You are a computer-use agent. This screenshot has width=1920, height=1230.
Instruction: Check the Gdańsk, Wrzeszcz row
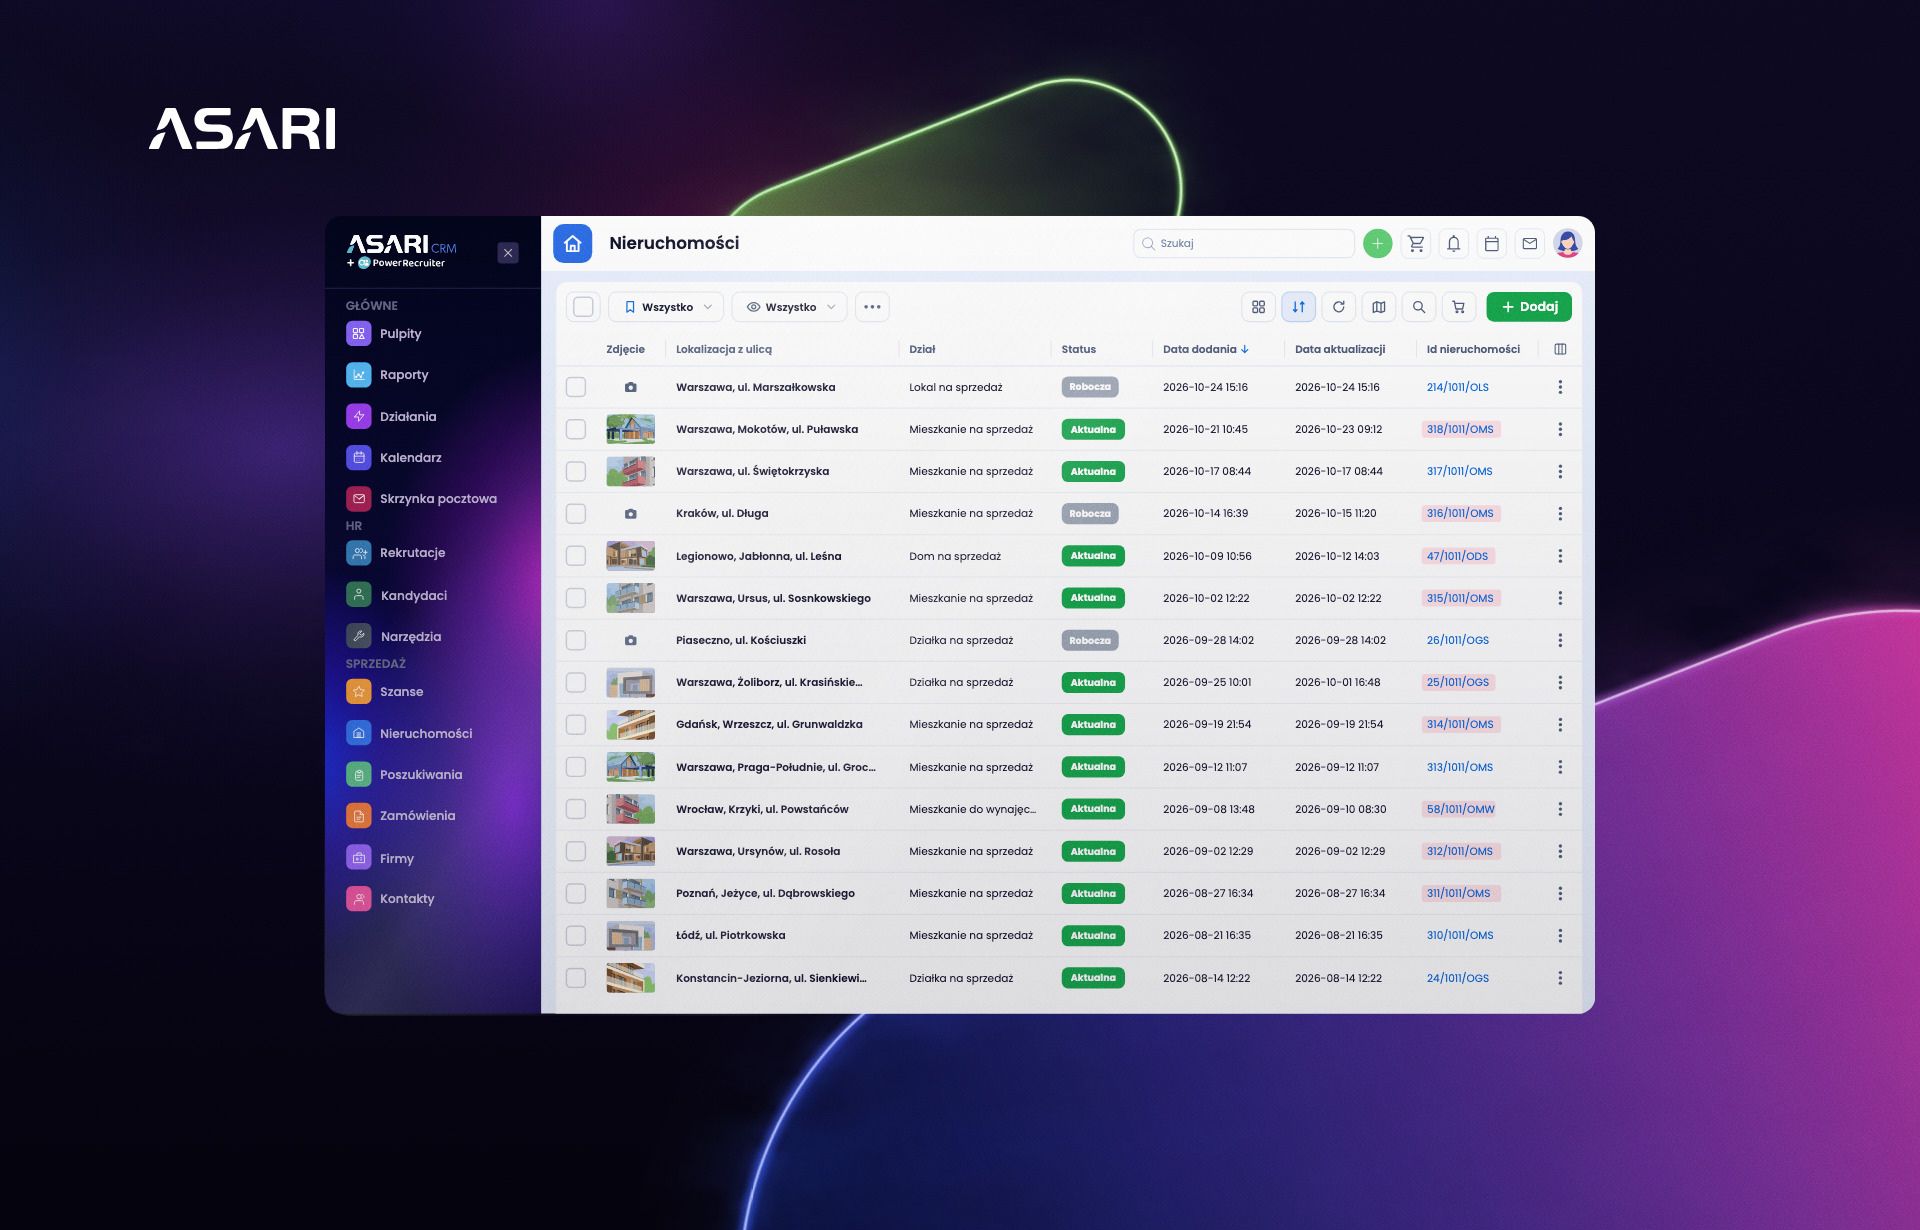576,724
